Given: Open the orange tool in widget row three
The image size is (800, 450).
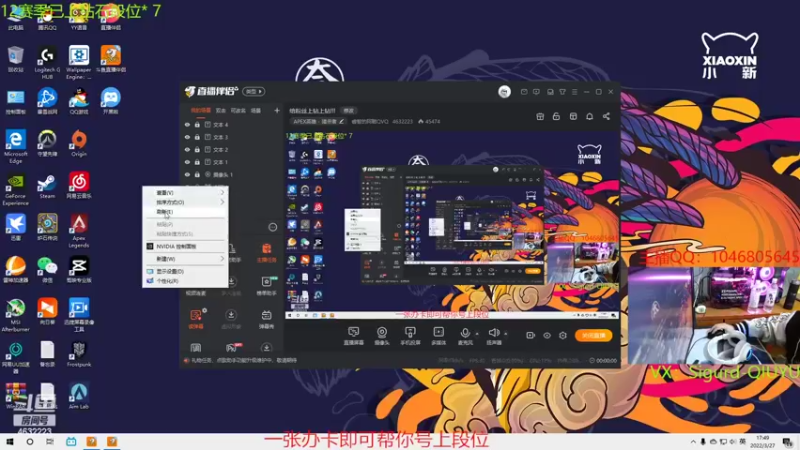Looking at the screenshot, I should click(x=196, y=319).
